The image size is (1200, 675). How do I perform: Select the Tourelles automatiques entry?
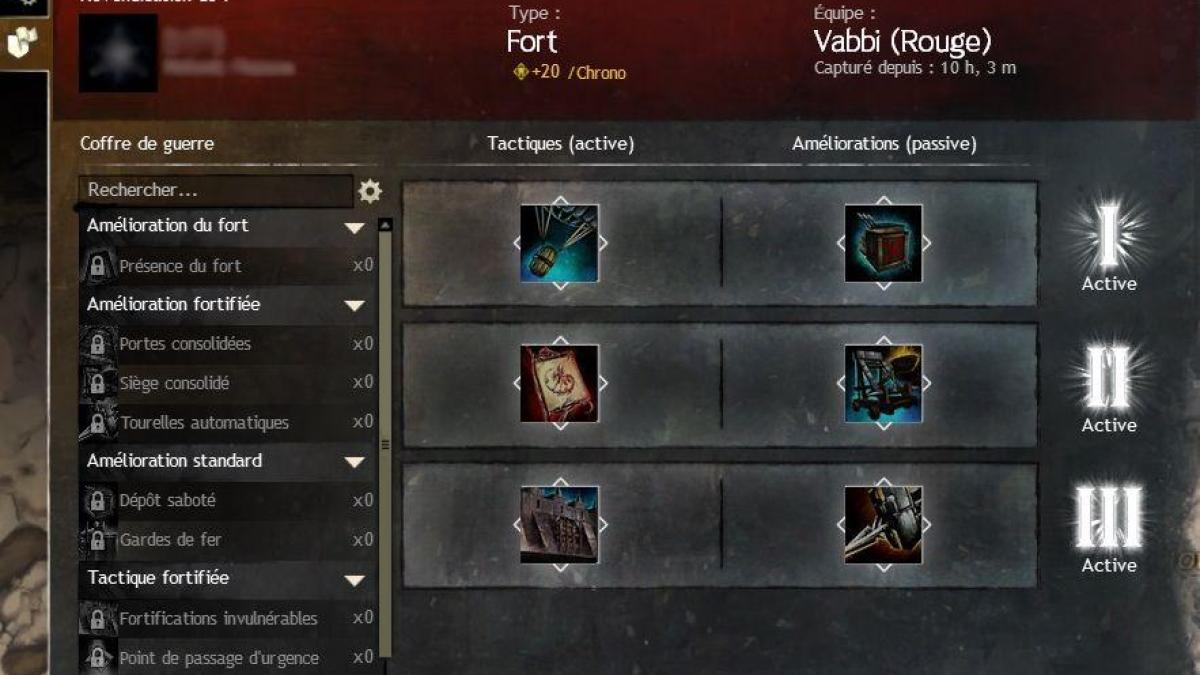227,422
